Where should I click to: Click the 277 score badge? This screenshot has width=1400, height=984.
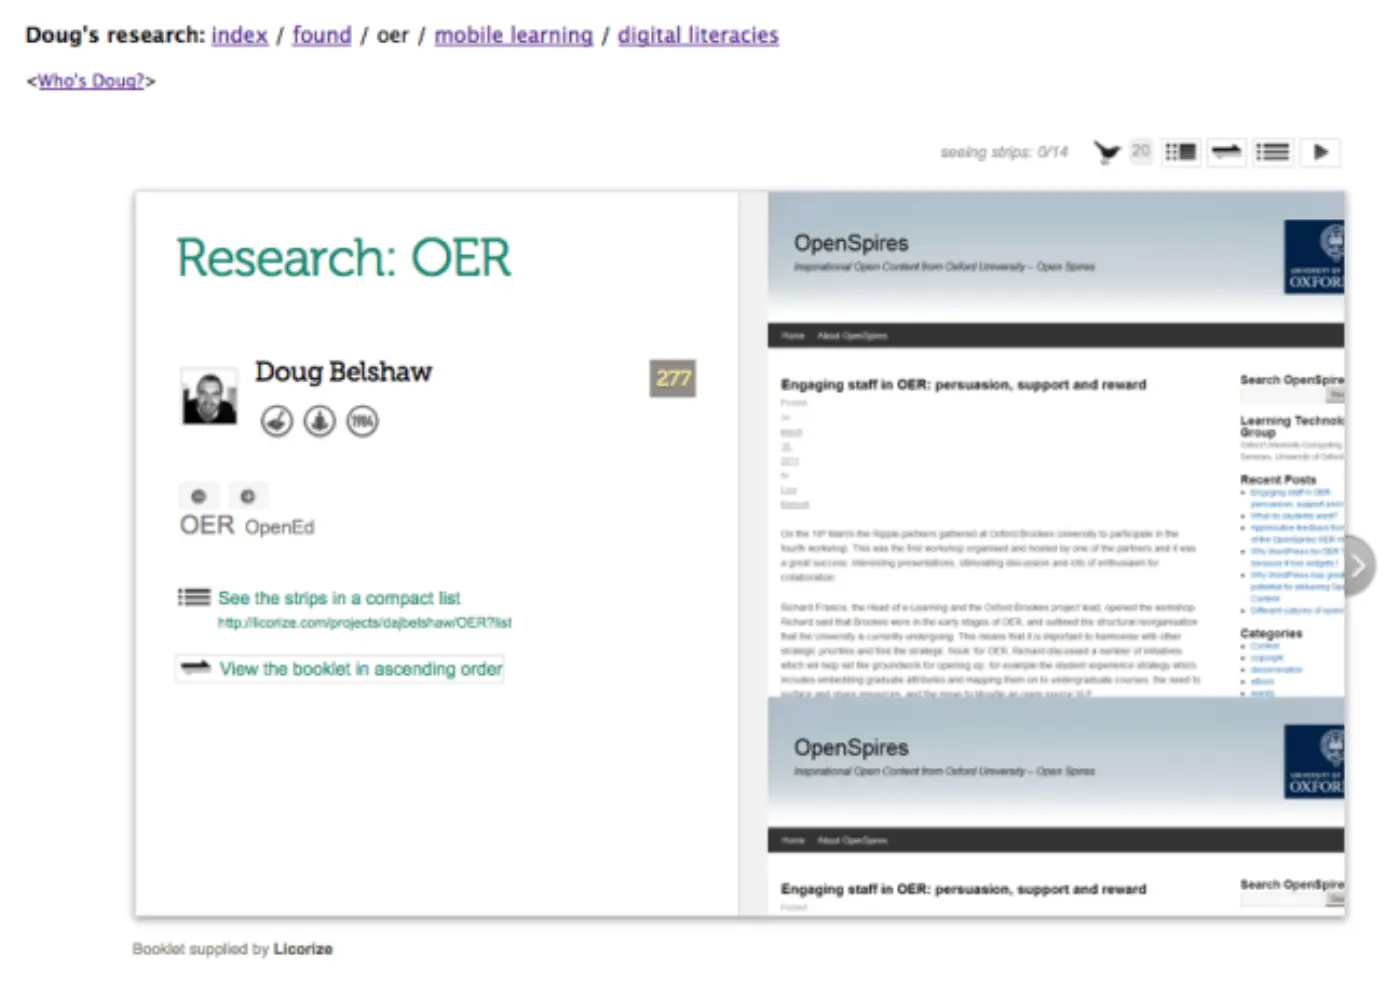(673, 378)
